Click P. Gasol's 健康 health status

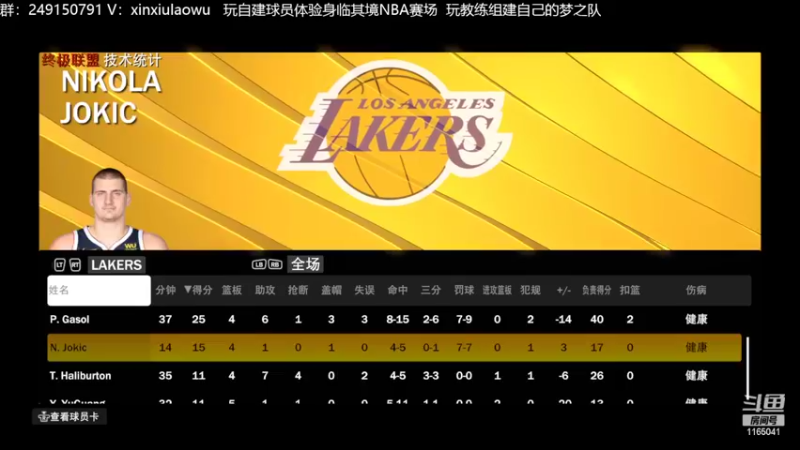(696, 319)
